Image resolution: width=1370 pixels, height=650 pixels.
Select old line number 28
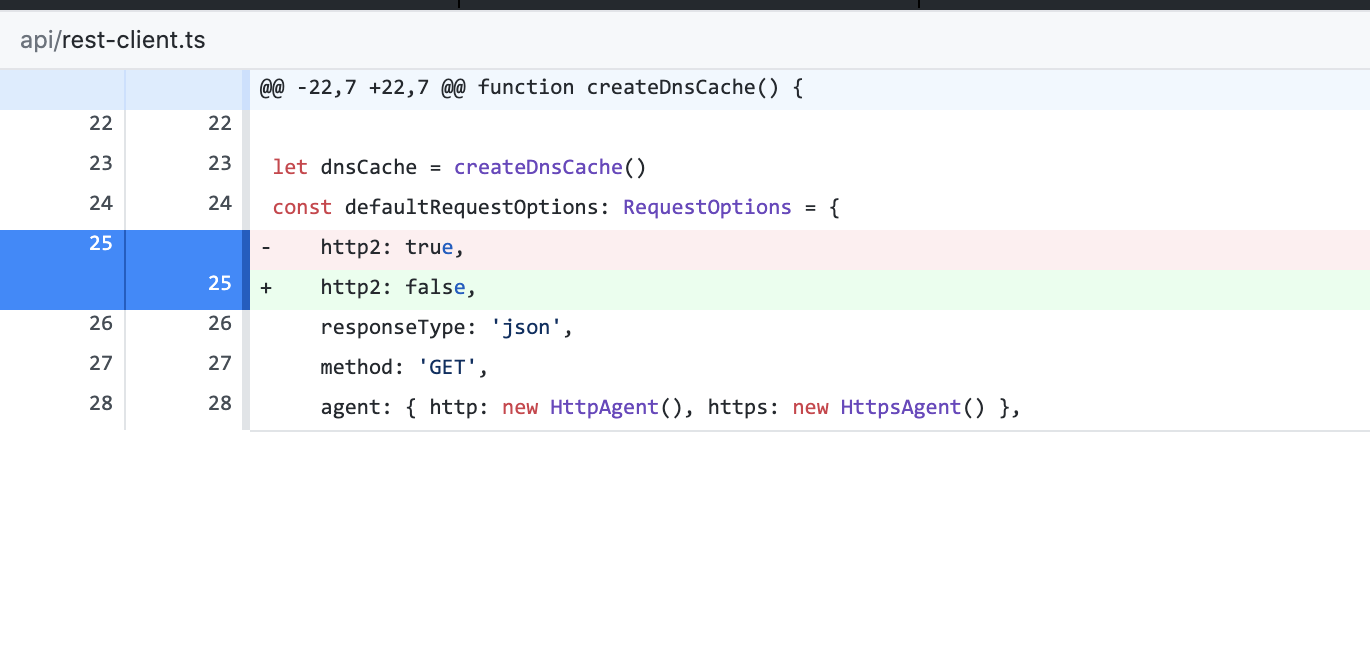click(101, 403)
